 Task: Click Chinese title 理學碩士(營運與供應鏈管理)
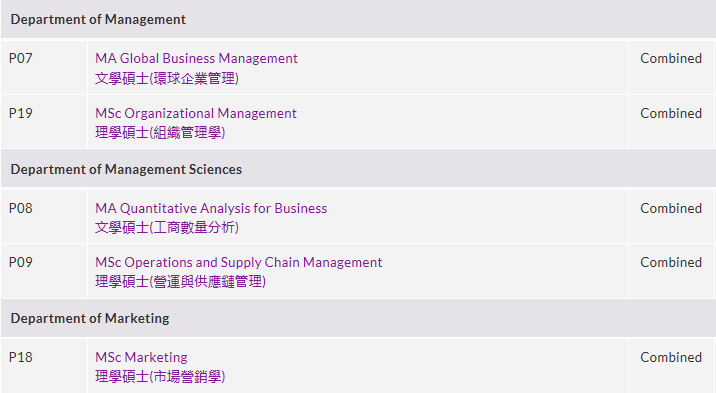180,282
